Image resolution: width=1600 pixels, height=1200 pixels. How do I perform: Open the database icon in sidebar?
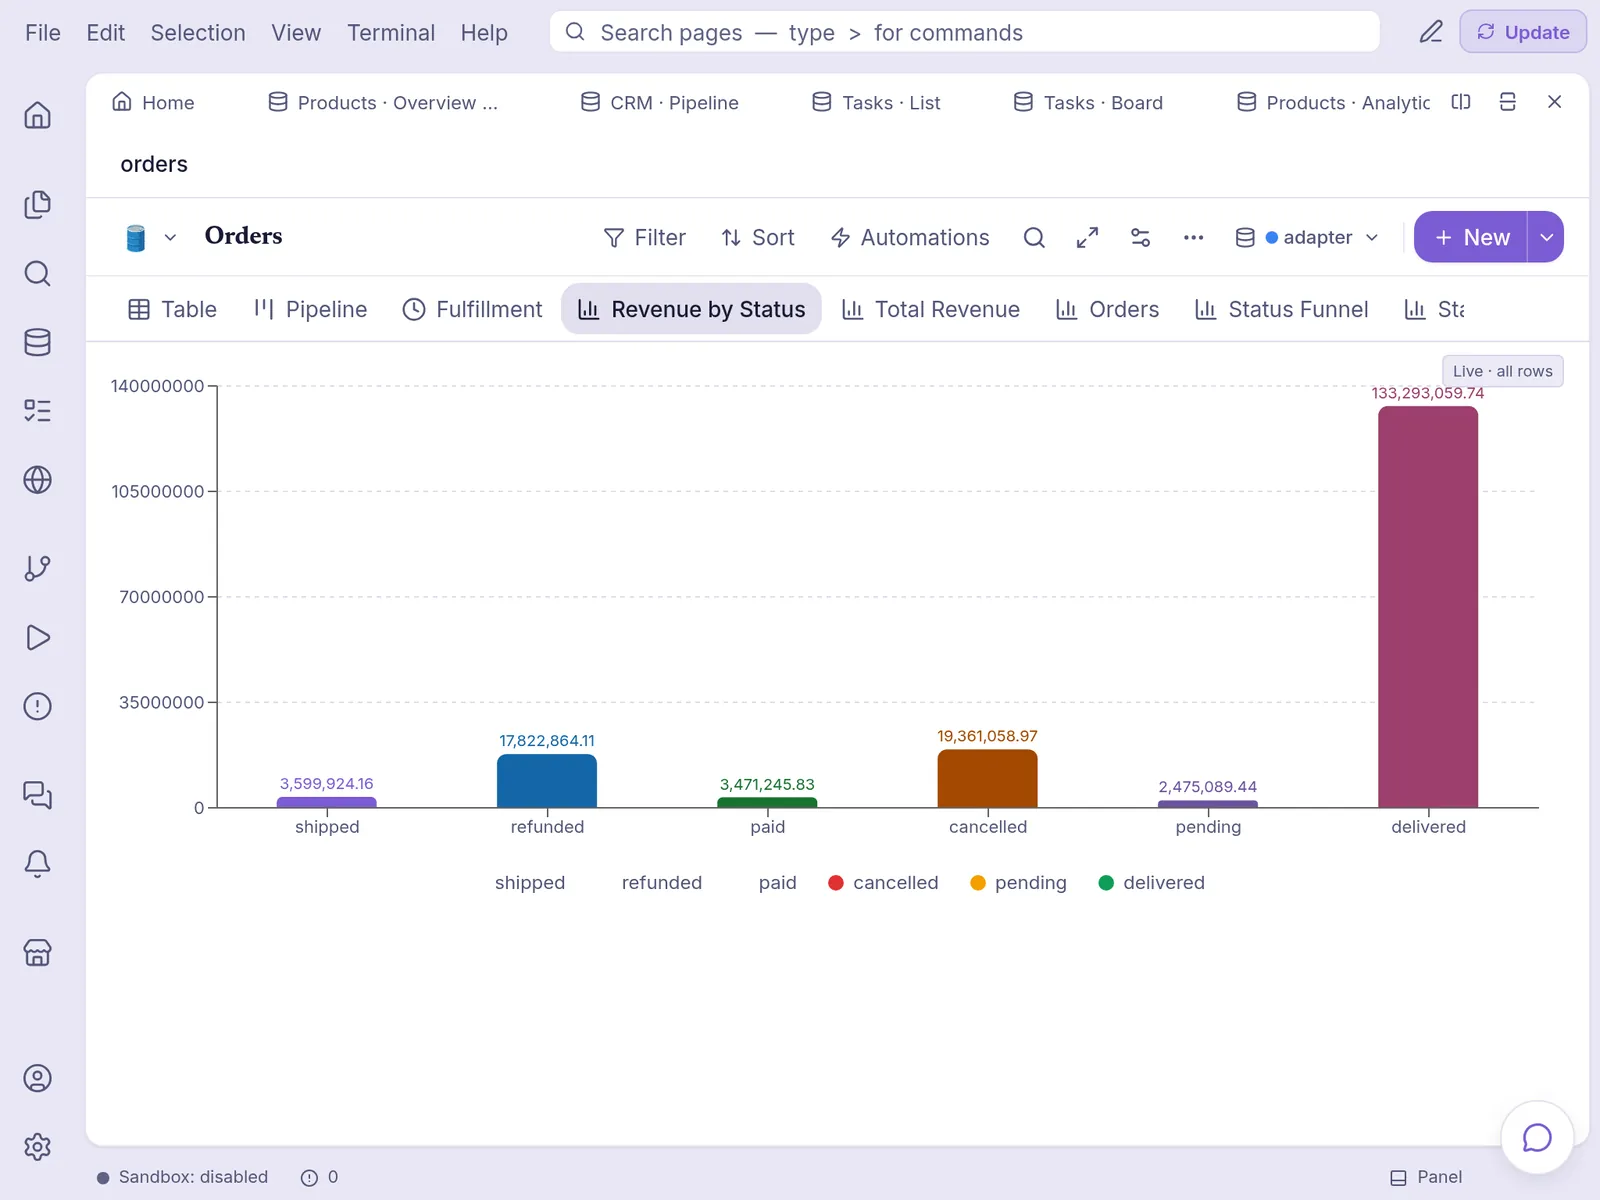37,342
